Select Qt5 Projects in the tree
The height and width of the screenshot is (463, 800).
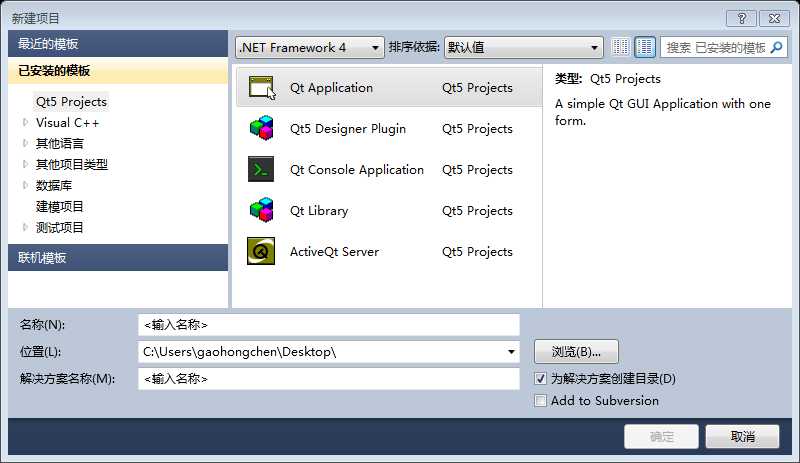(x=71, y=102)
